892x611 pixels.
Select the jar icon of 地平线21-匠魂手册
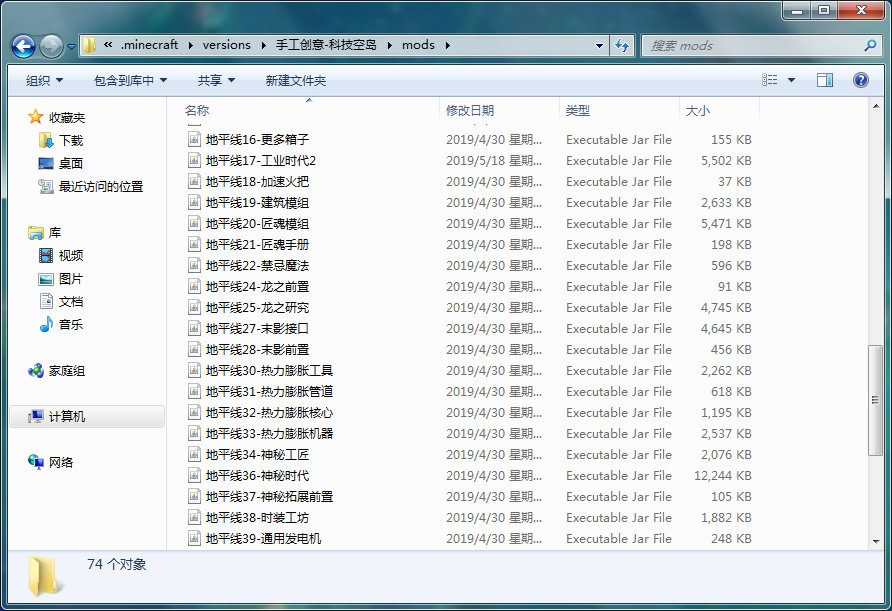pyautogui.click(x=194, y=245)
